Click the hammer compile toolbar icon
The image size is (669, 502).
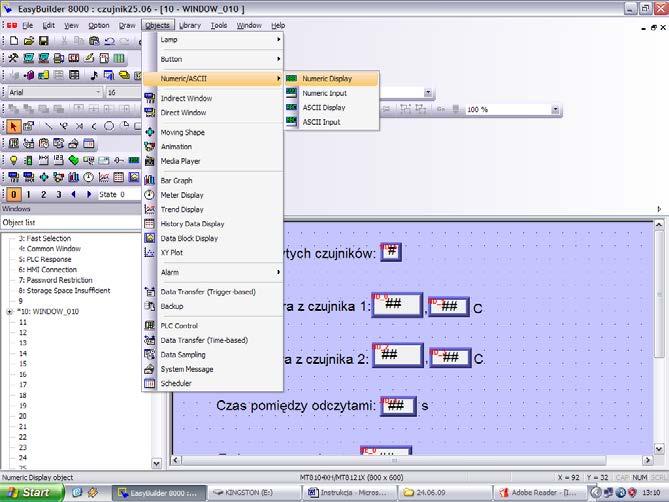point(14,58)
